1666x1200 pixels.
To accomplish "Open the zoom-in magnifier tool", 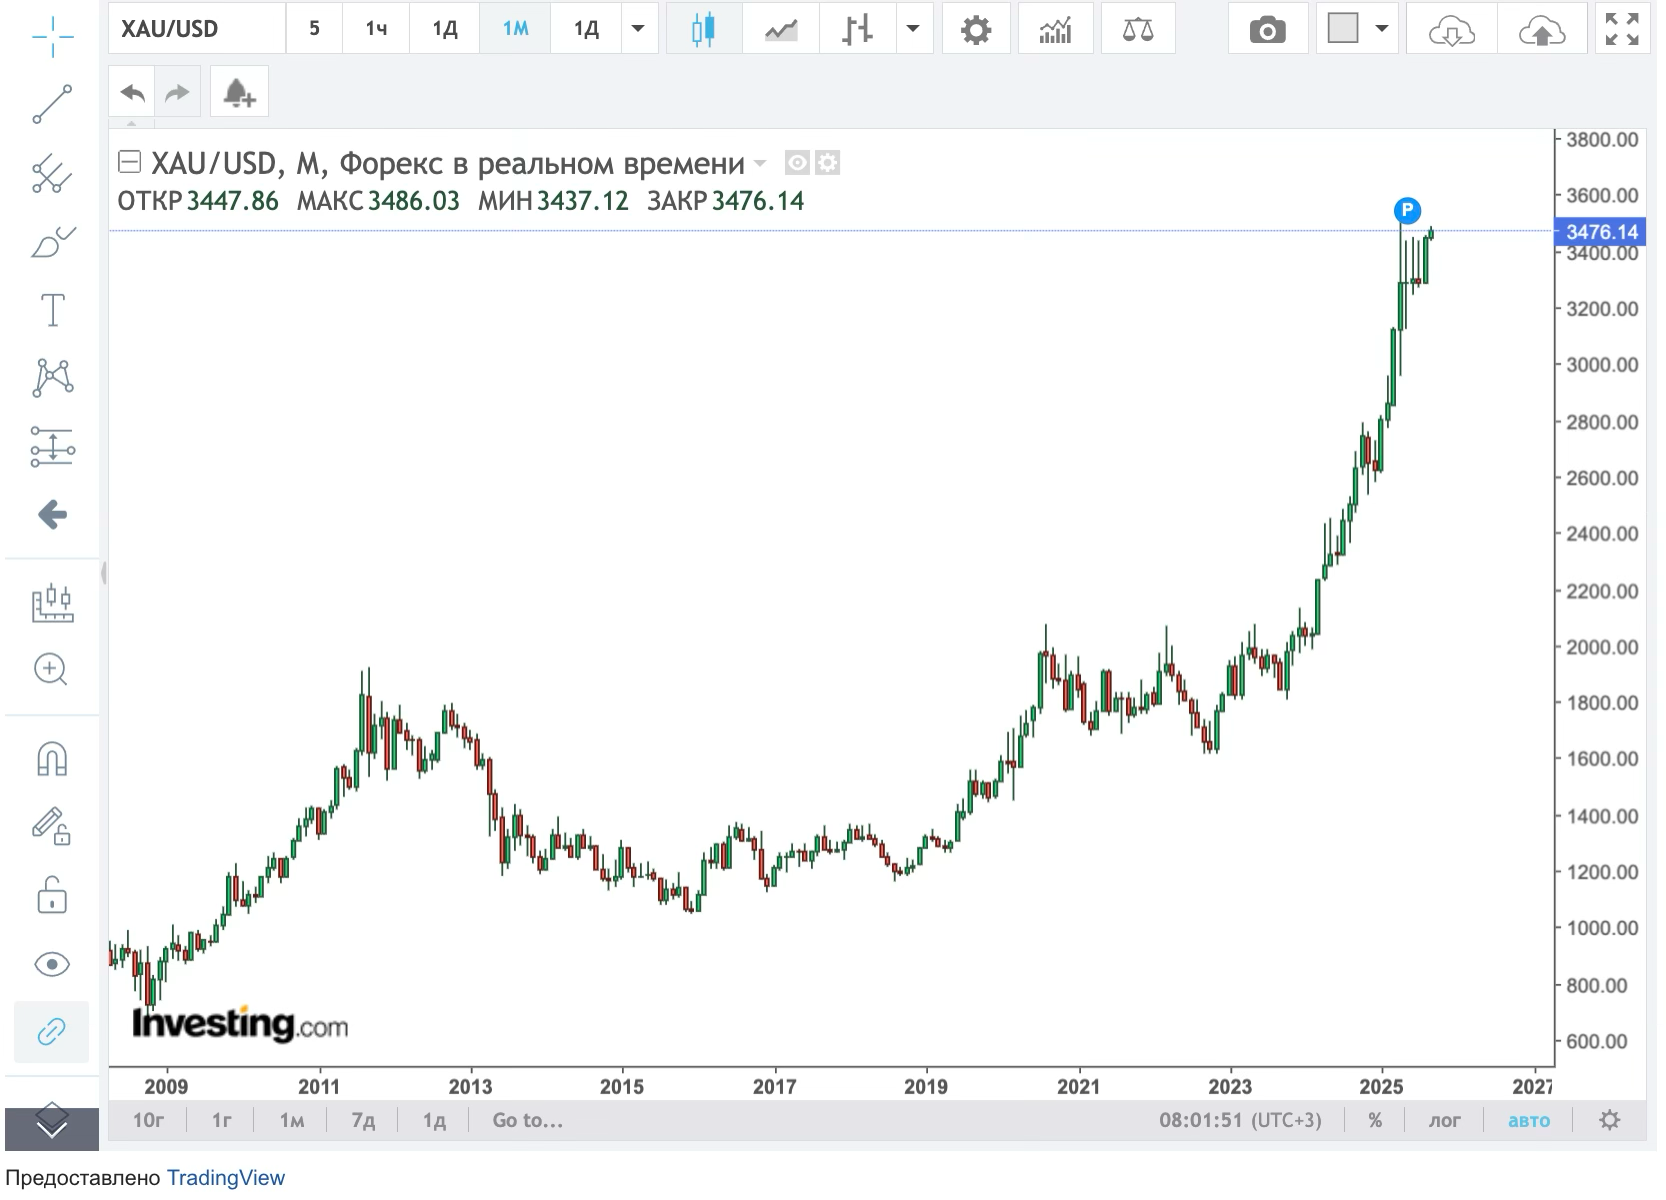I will tap(52, 669).
